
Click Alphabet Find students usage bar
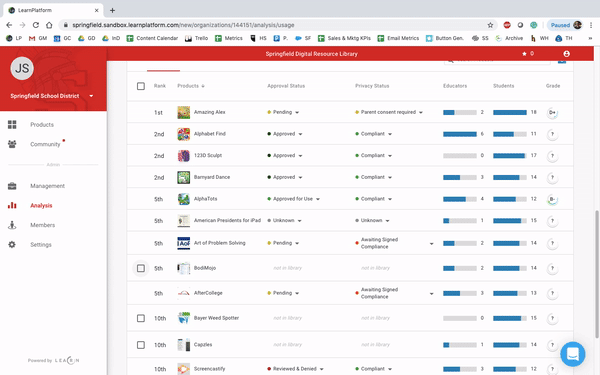pos(510,134)
